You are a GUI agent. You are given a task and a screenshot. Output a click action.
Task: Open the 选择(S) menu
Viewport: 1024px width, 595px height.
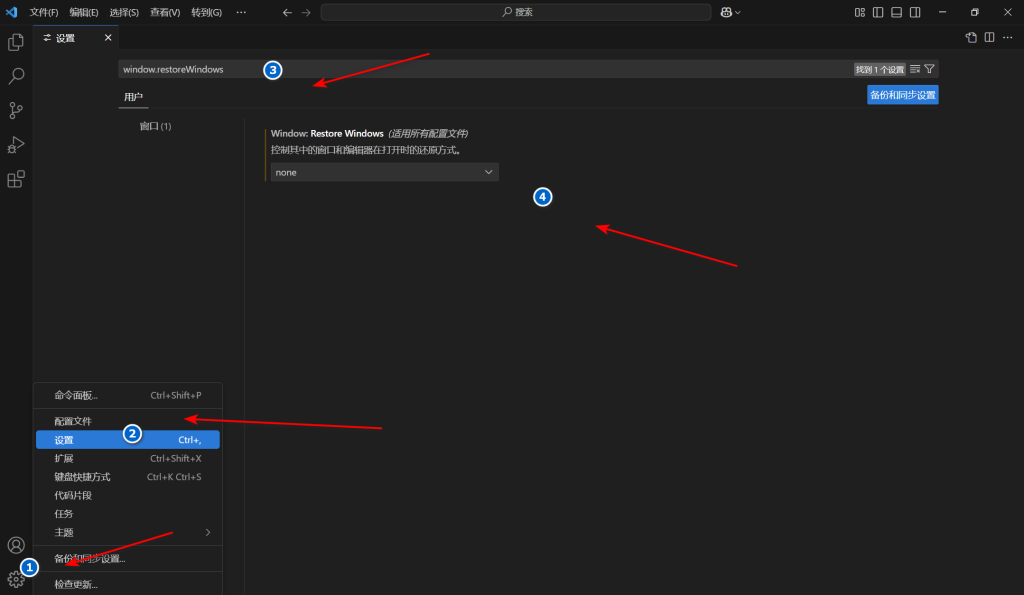click(x=124, y=12)
